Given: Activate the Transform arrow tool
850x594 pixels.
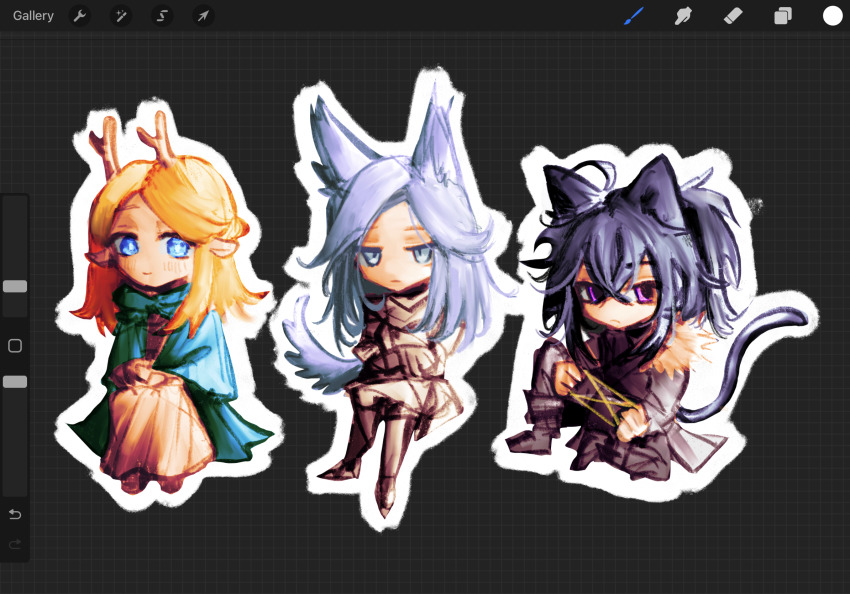Looking at the screenshot, I should tap(203, 15).
